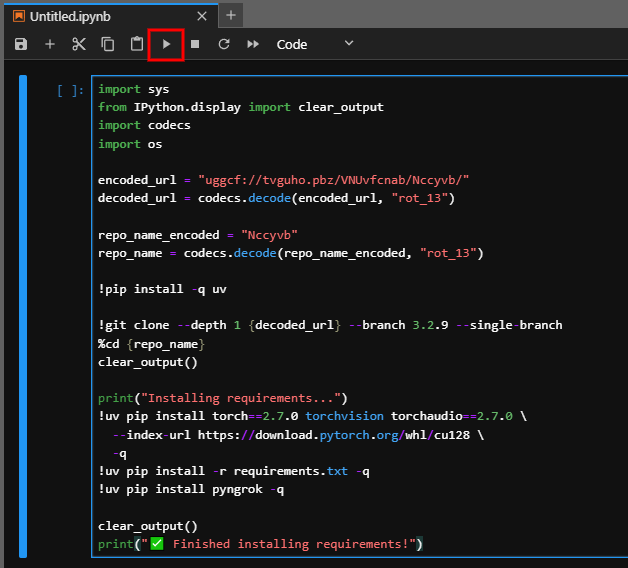
Task: Click the 'requirements.txt' install line
Action: (x=234, y=471)
